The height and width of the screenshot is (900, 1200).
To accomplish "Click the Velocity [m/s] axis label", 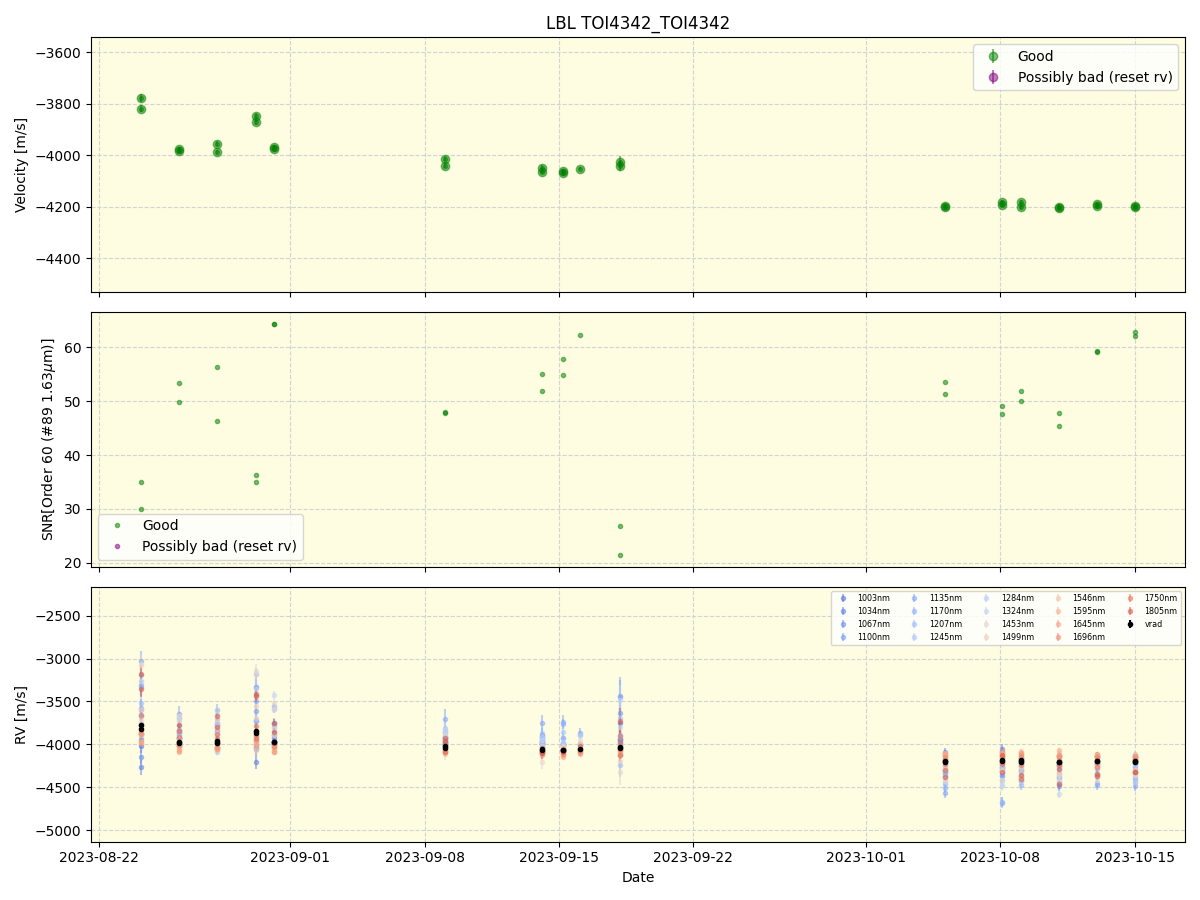I will pyautogui.click(x=21, y=165).
